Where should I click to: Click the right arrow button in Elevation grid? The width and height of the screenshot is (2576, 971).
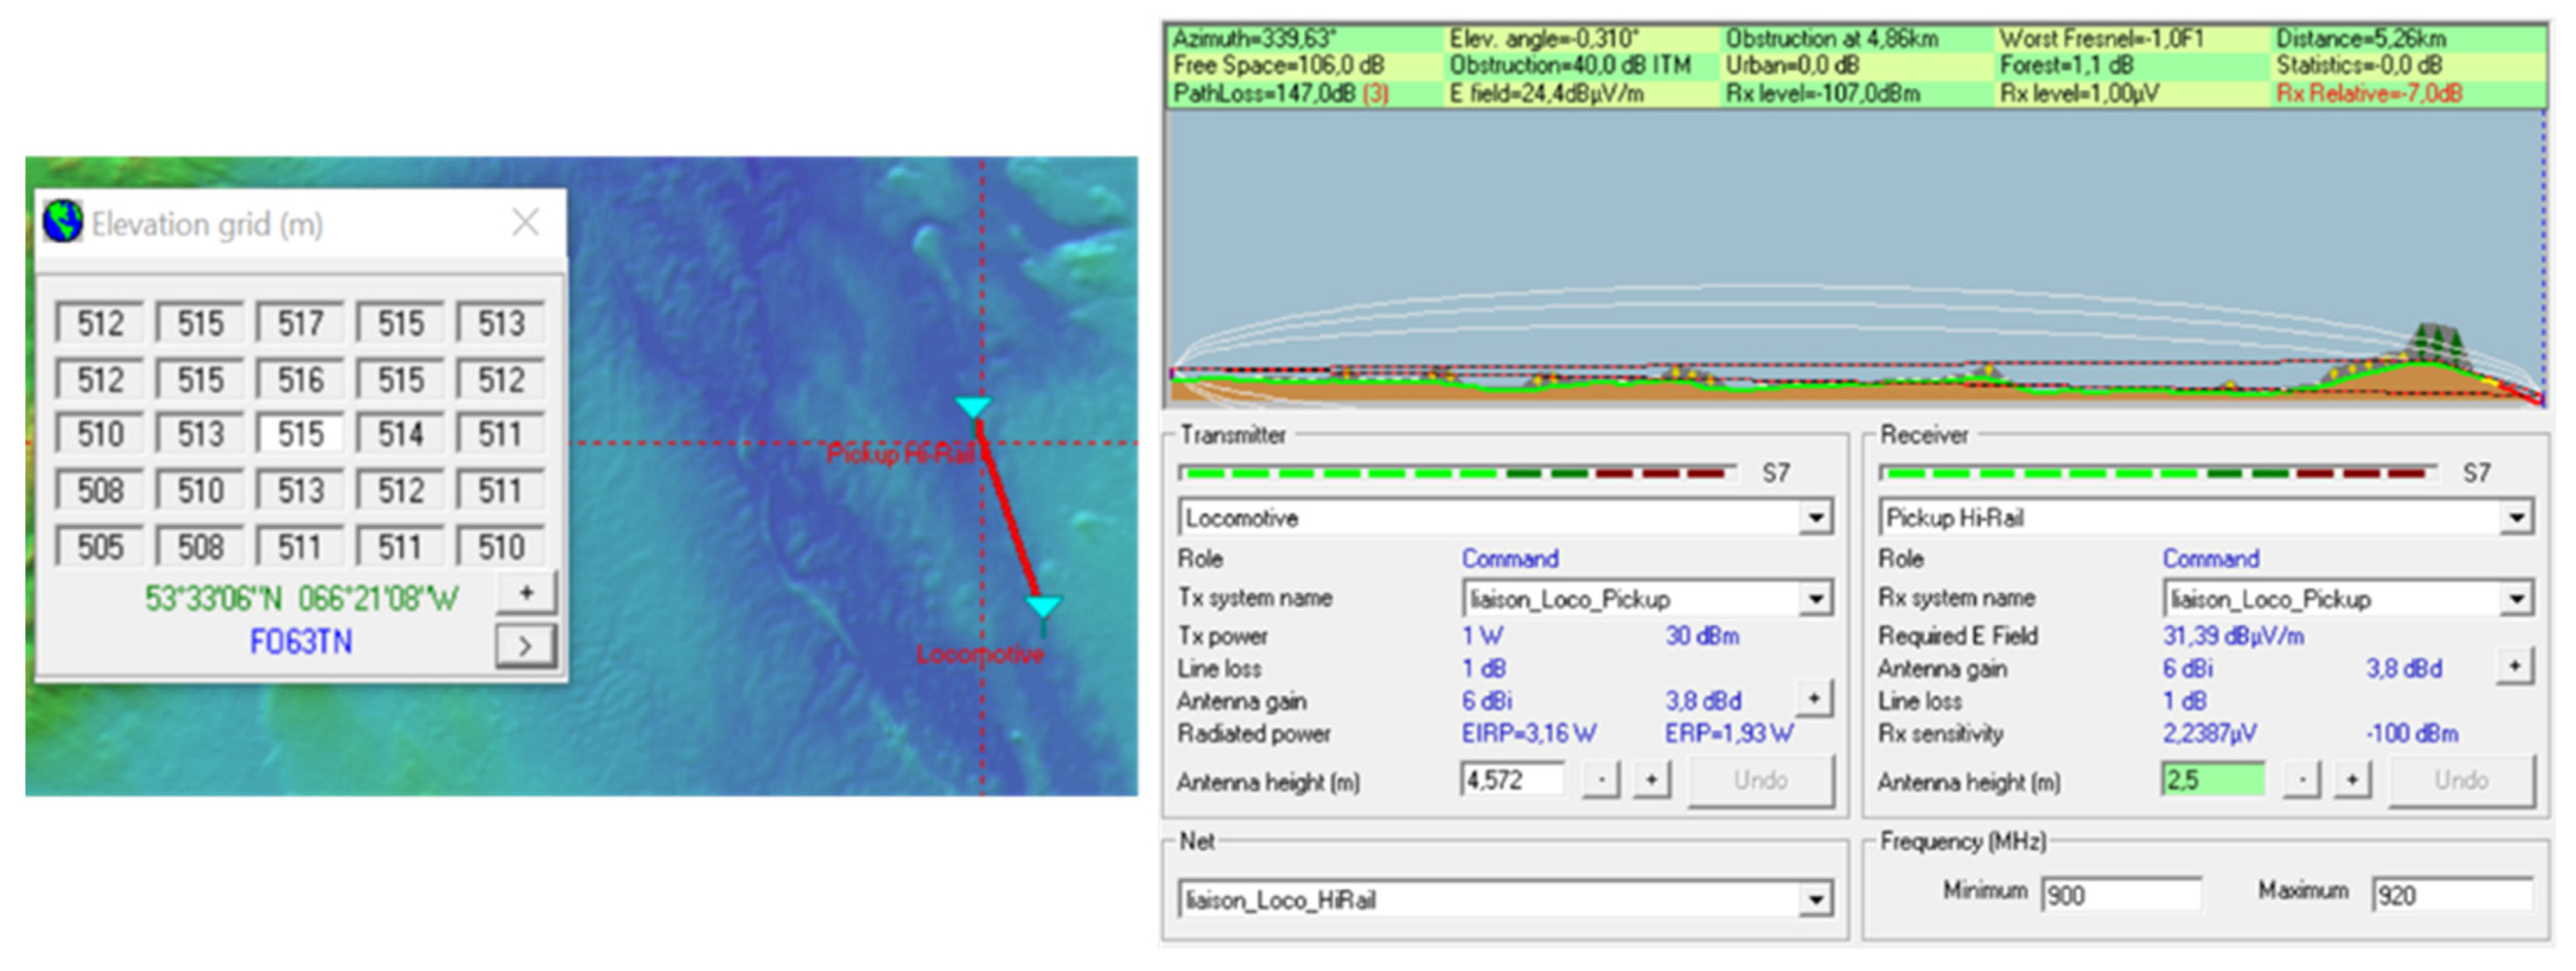(x=525, y=646)
